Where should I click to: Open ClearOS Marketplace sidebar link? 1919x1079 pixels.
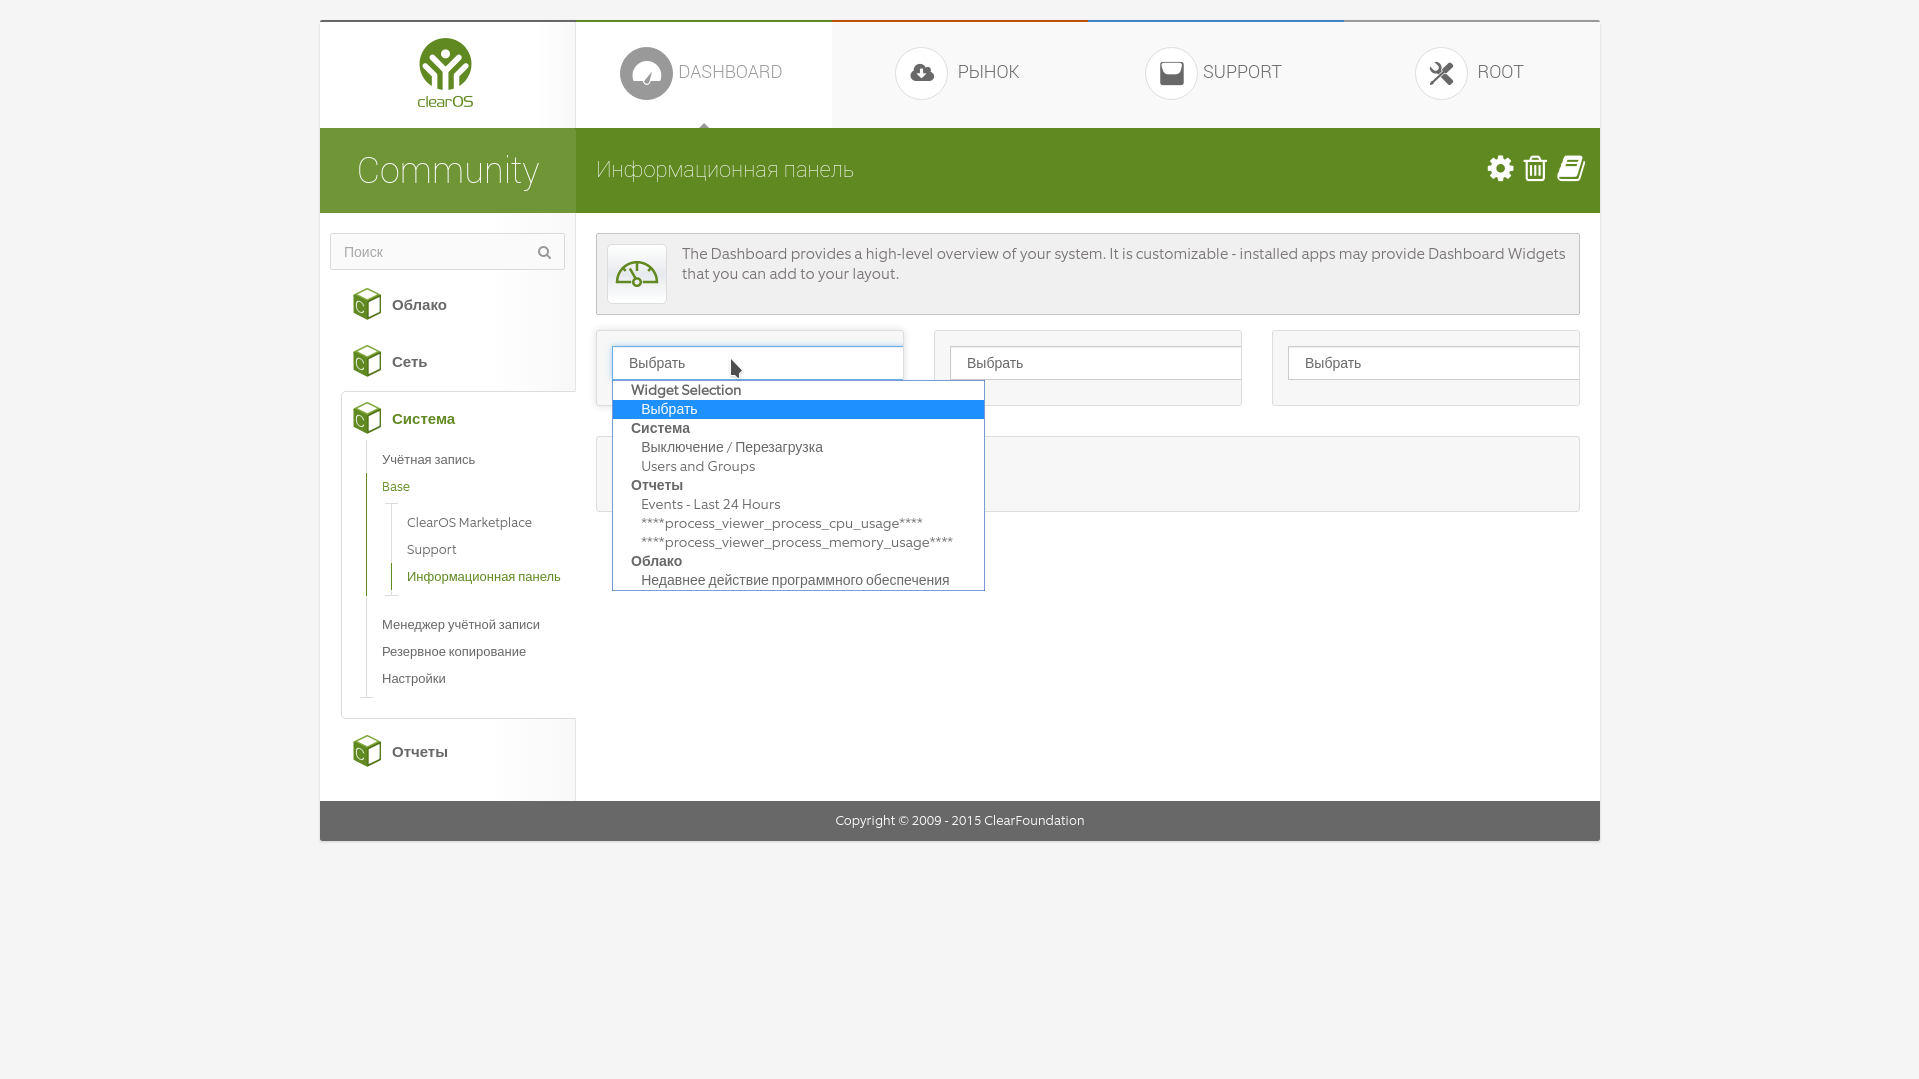[x=469, y=523]
